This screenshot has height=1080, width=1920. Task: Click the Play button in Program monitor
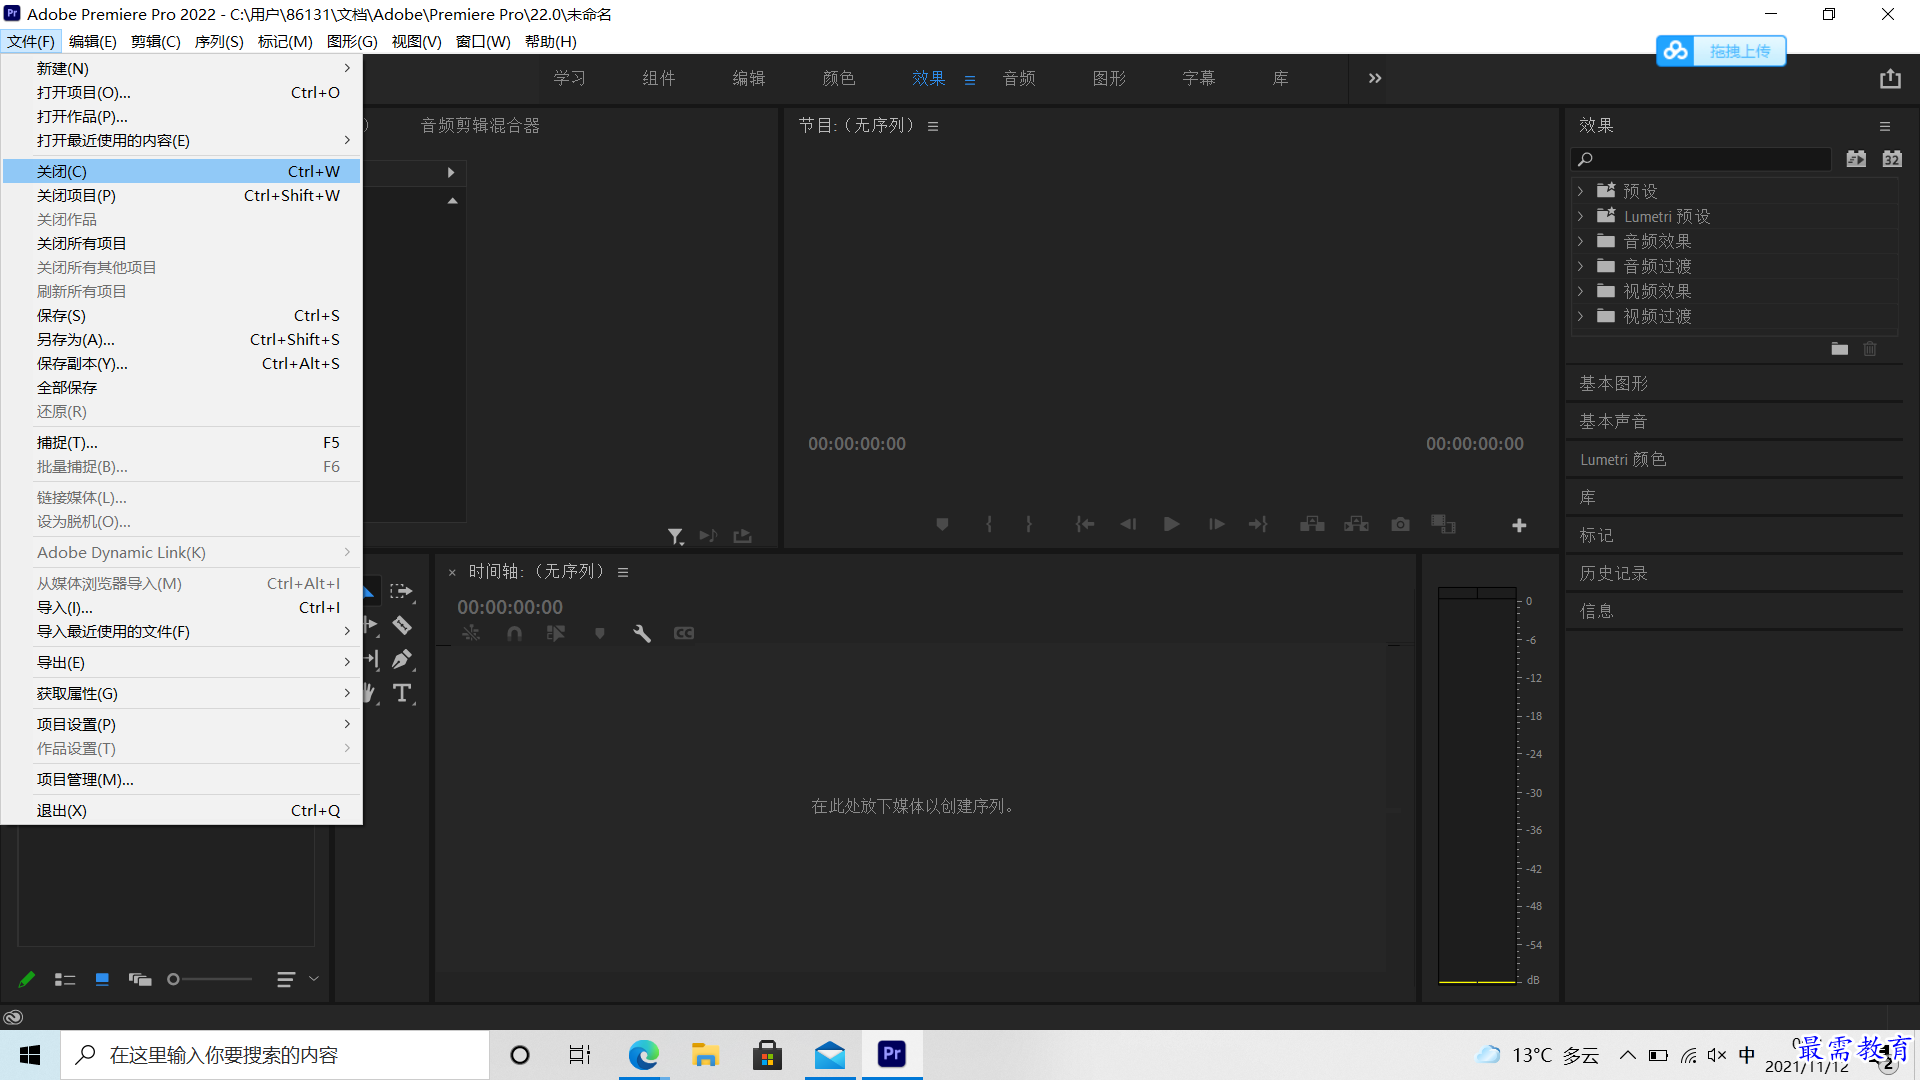pos(1171,524)
